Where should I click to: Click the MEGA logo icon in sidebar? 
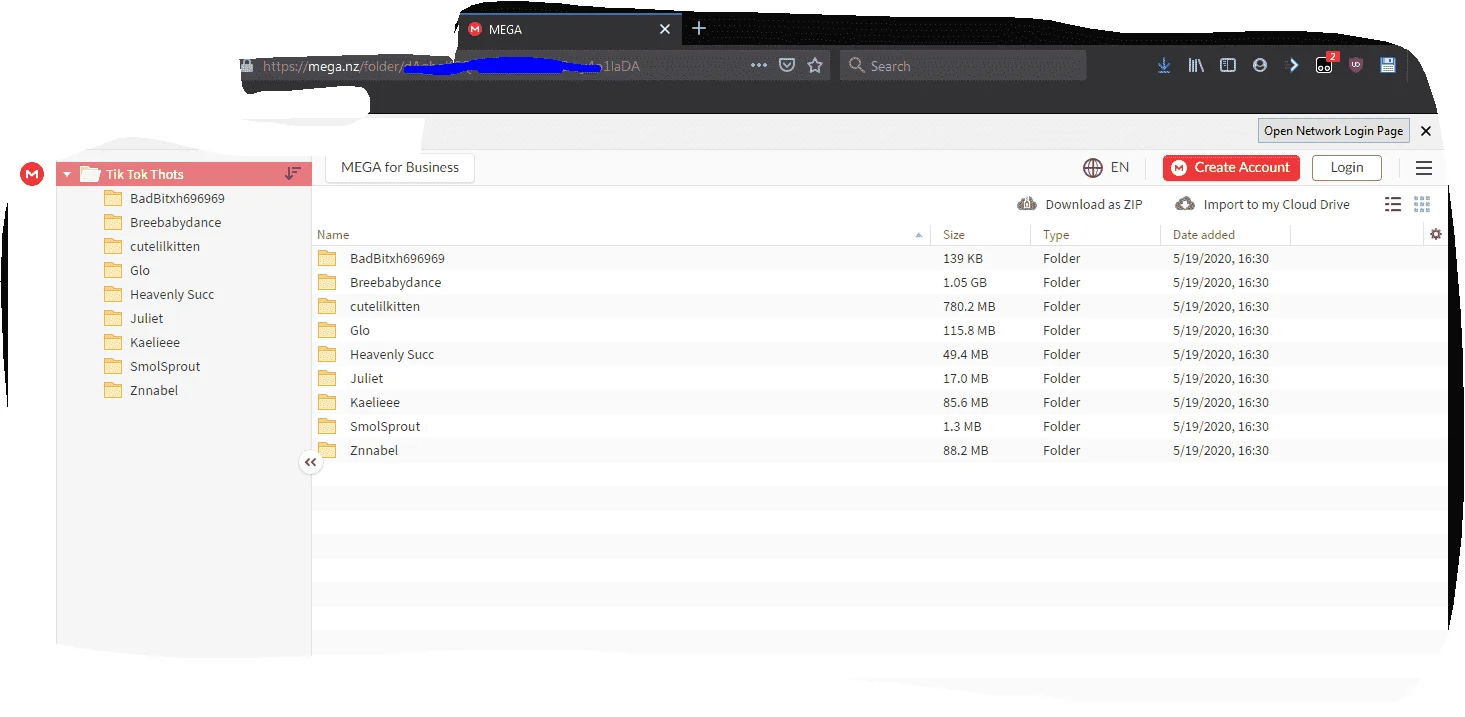(x=32, y=174)
